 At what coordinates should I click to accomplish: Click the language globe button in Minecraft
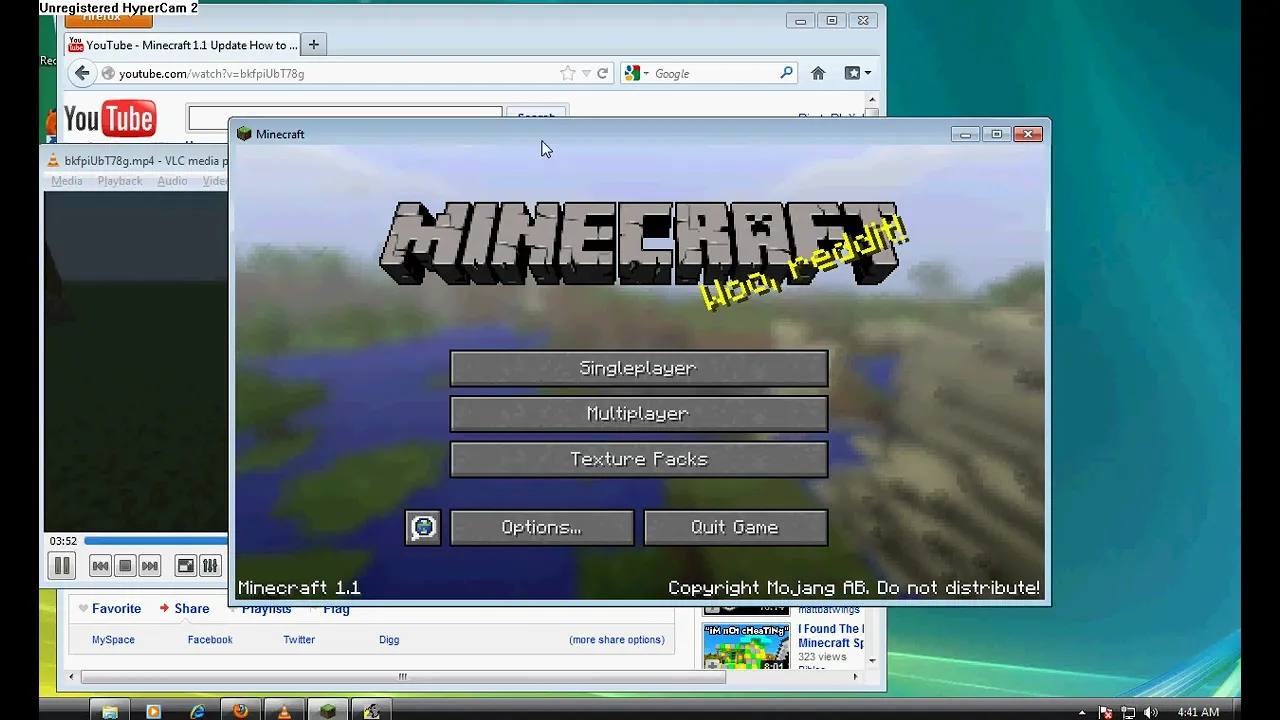pyautogui.click(x=423, y=527)
